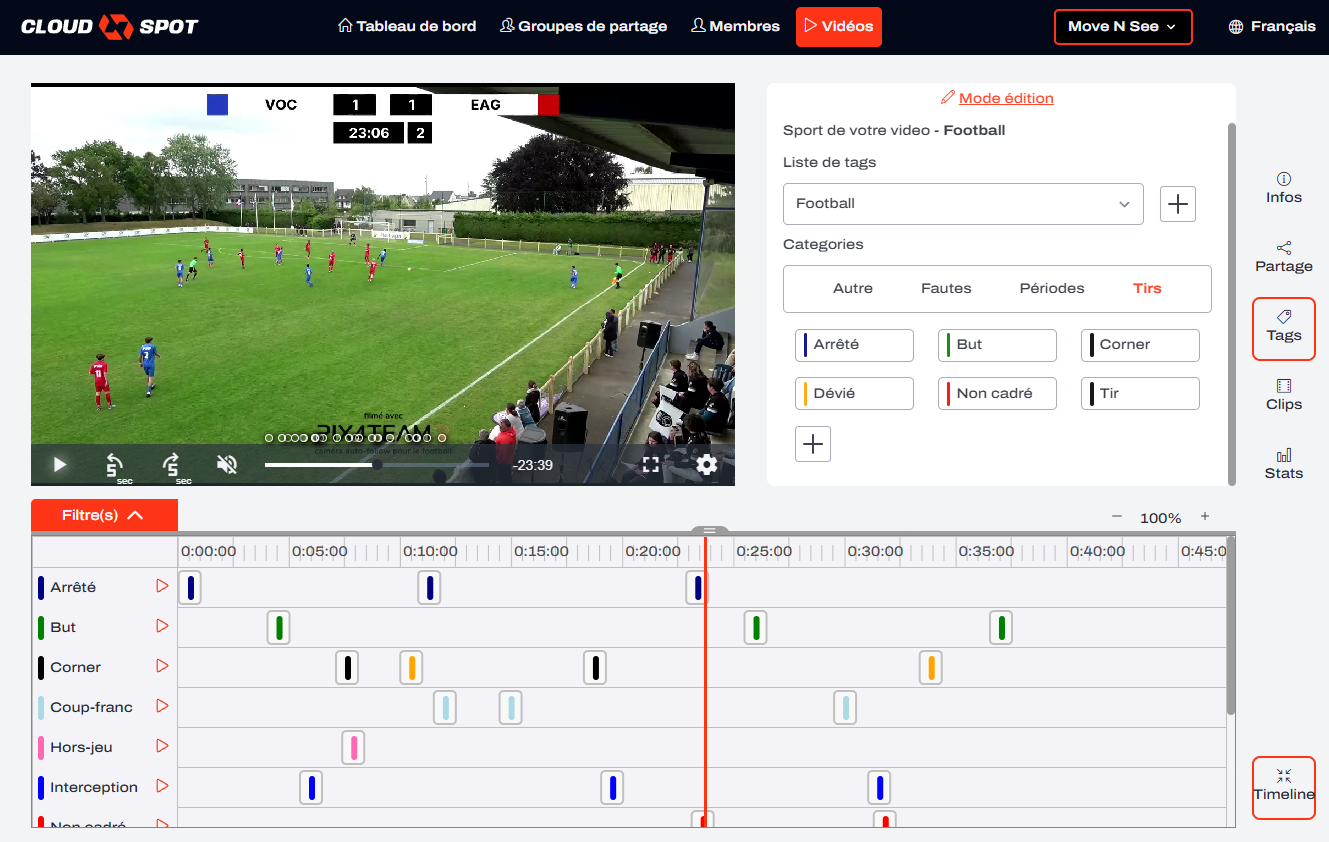This screenshot has height=842, width=1329.
Task: Go to Groupes de partage menu
Action: click(x=583, y=26)
